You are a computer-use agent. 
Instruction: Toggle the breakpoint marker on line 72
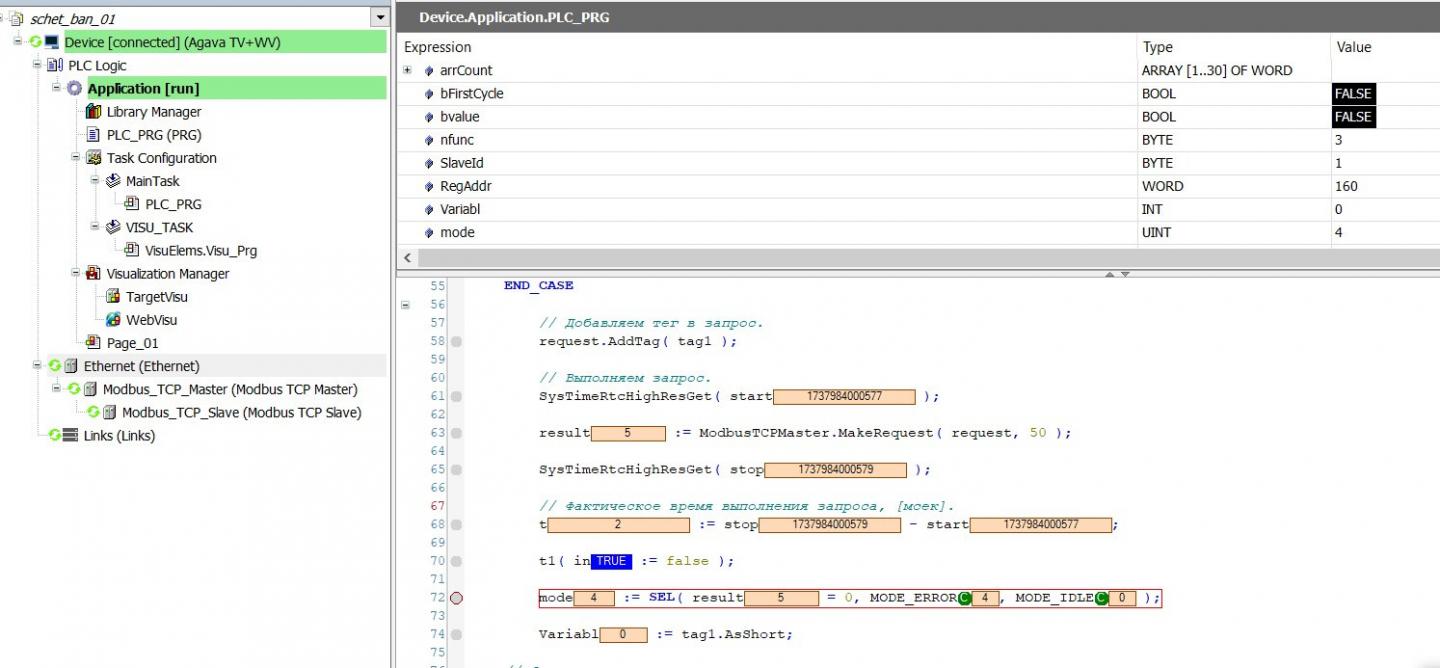coord(457,598)
